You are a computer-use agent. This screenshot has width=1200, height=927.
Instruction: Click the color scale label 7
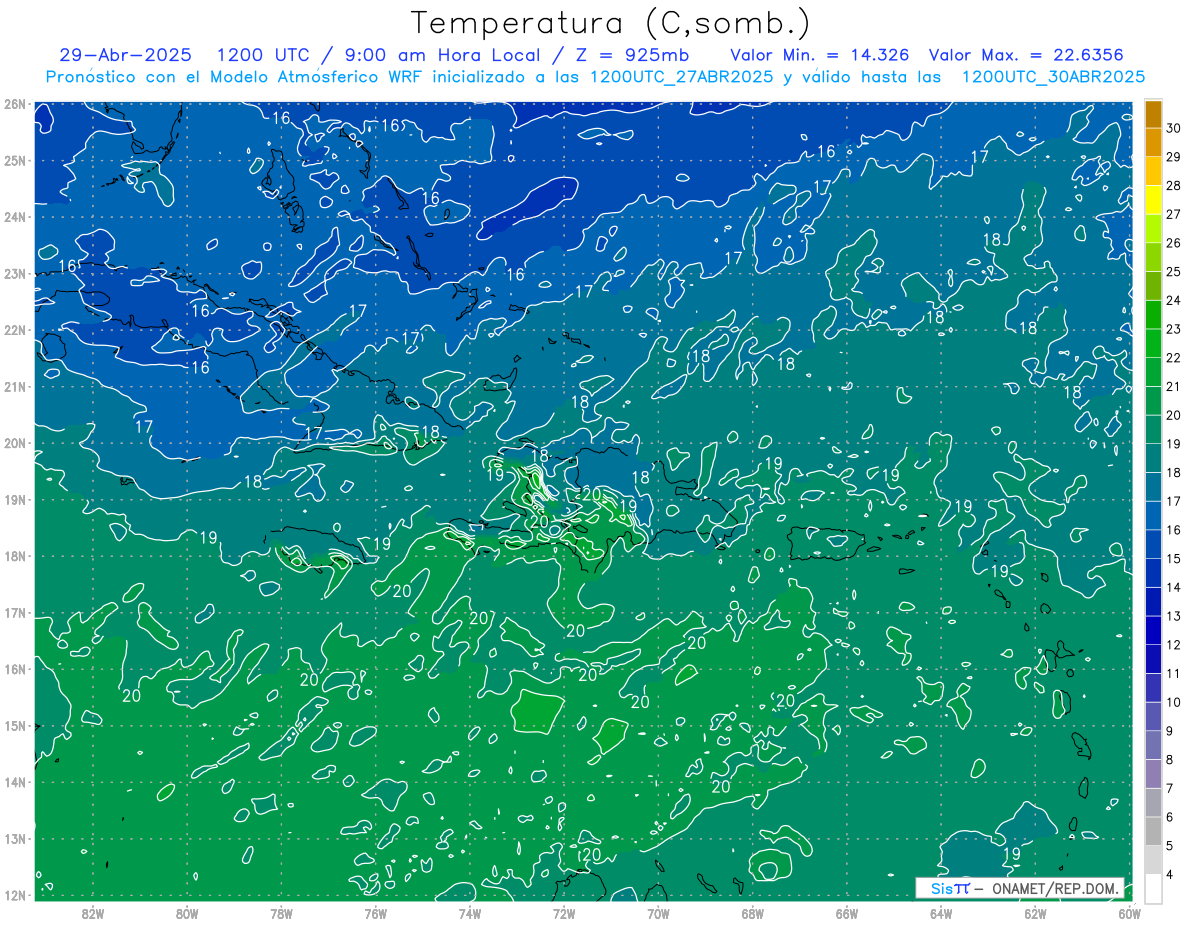coord(1171,788)
